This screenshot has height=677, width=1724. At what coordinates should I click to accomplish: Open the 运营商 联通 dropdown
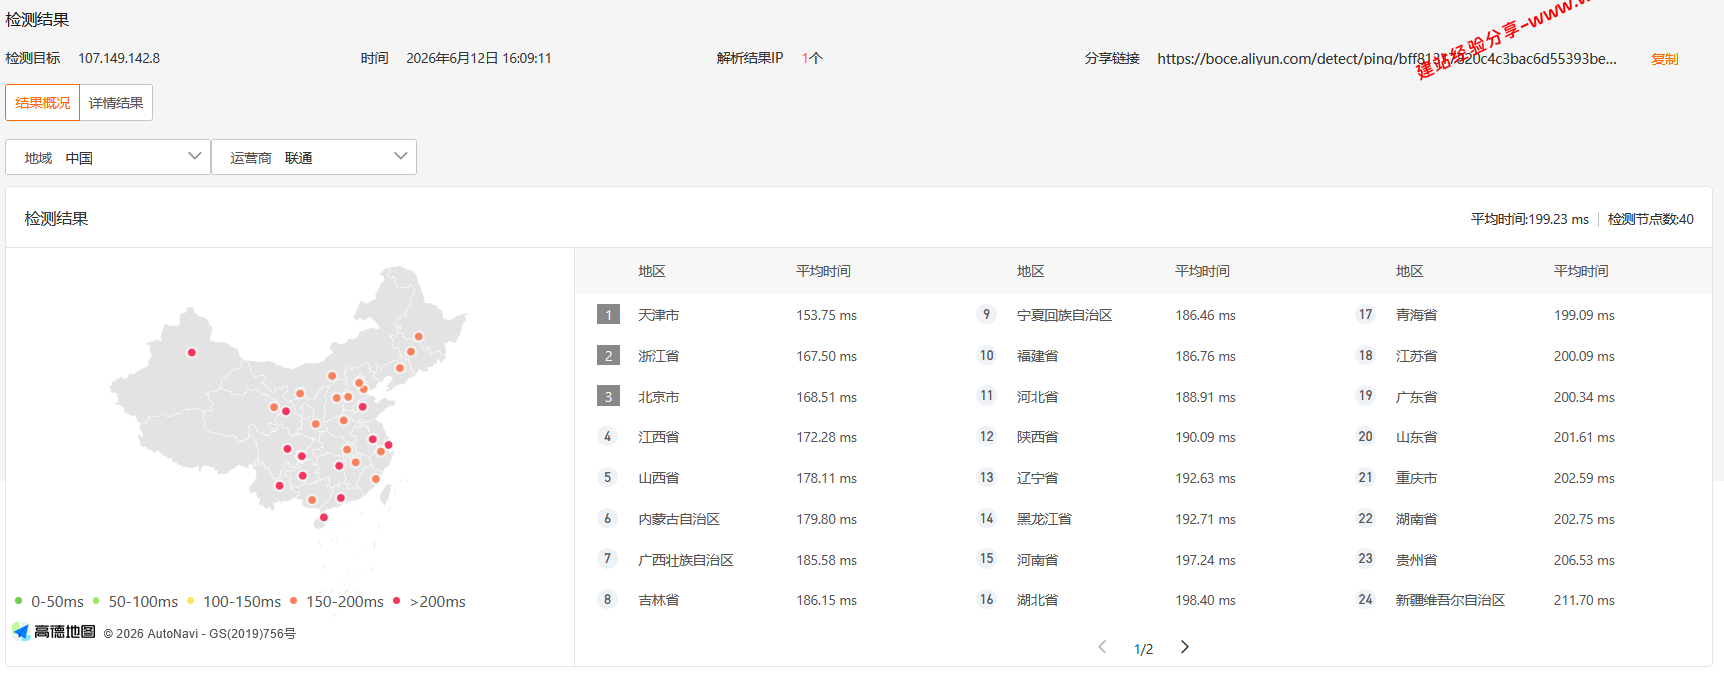tap(314, 157)
